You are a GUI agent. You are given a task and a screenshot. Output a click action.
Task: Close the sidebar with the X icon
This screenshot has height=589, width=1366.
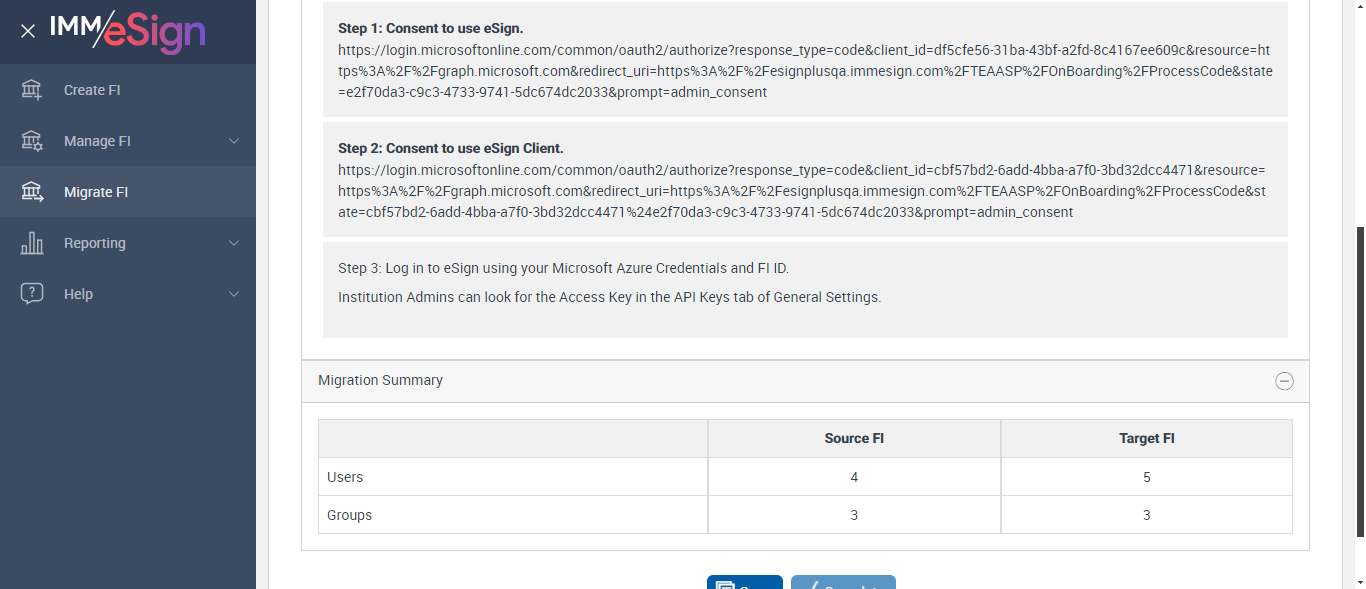pos(28,31)
